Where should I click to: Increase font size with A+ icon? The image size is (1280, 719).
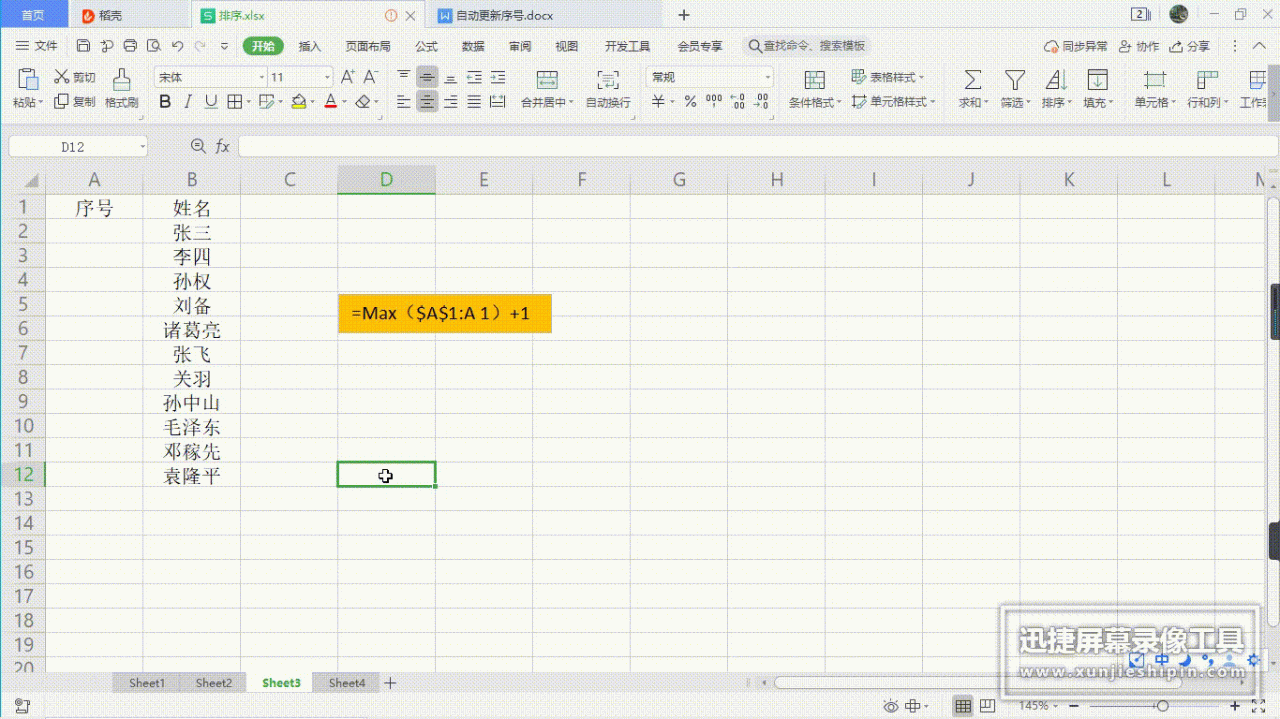click(348, 77)
